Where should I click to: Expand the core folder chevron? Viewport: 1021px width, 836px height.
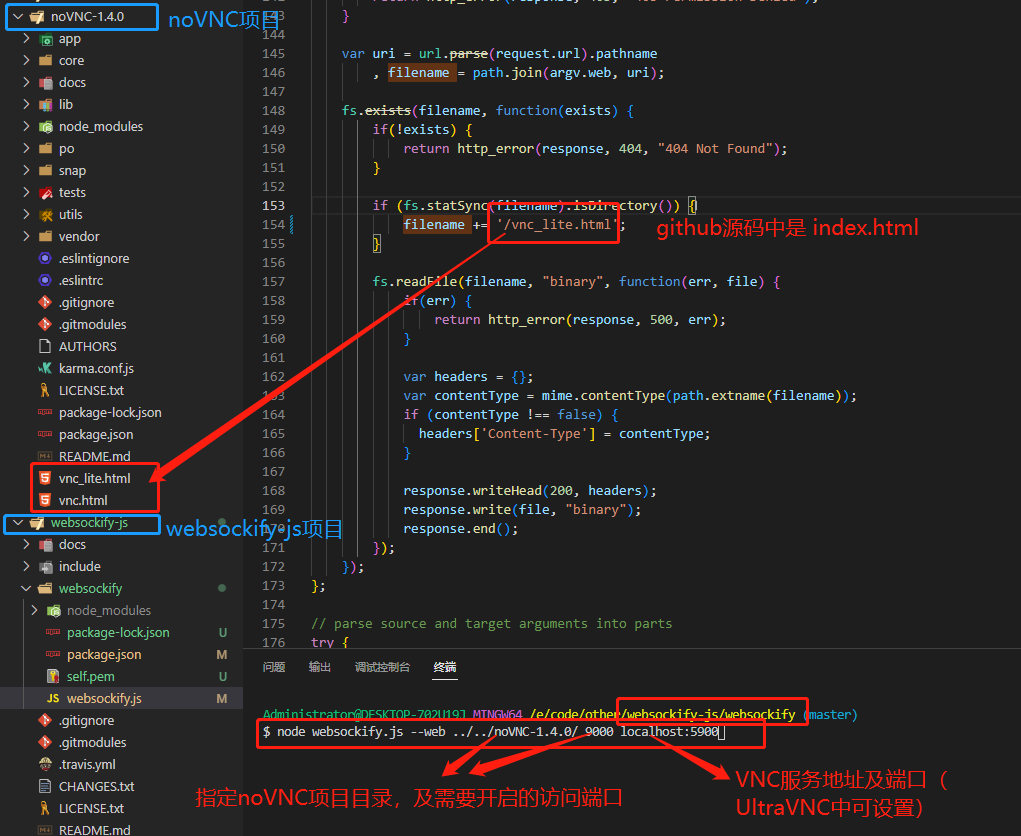coord(26,61)
